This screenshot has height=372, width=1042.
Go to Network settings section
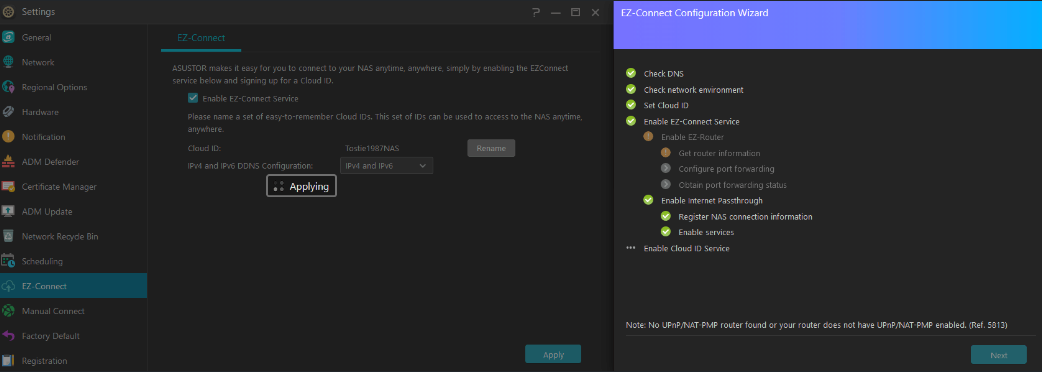[x=73, y=62]
